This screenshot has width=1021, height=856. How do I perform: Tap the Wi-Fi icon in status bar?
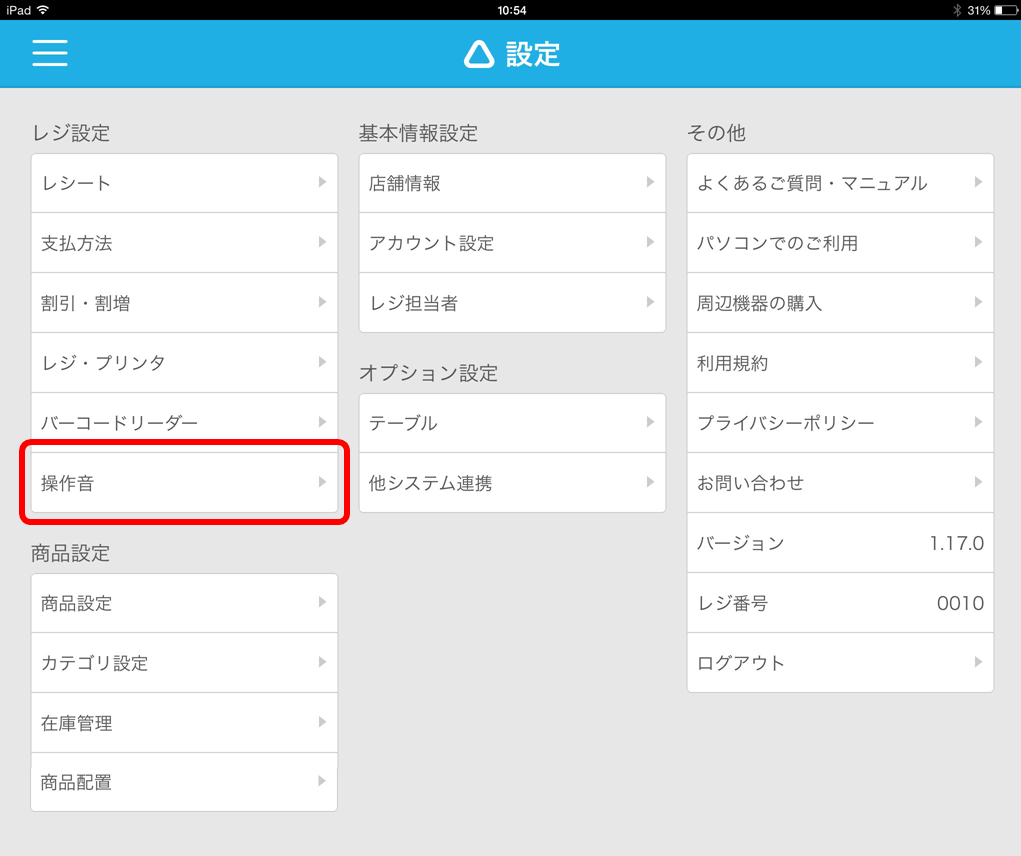pyautogui.click(x=43, y=10)
